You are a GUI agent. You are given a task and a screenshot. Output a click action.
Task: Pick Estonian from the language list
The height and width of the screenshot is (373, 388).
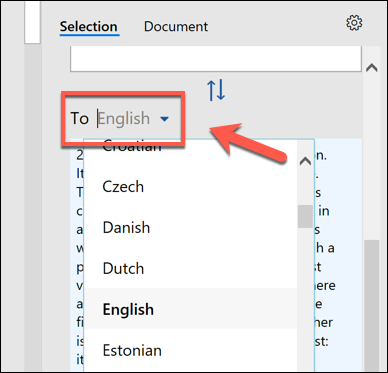click(190, 350)
